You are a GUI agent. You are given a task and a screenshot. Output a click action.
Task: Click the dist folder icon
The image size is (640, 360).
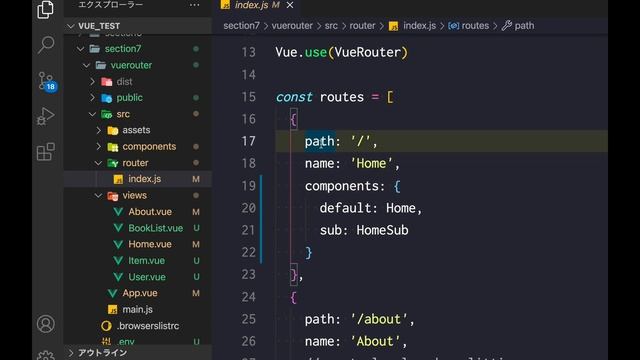pos(107,82)
